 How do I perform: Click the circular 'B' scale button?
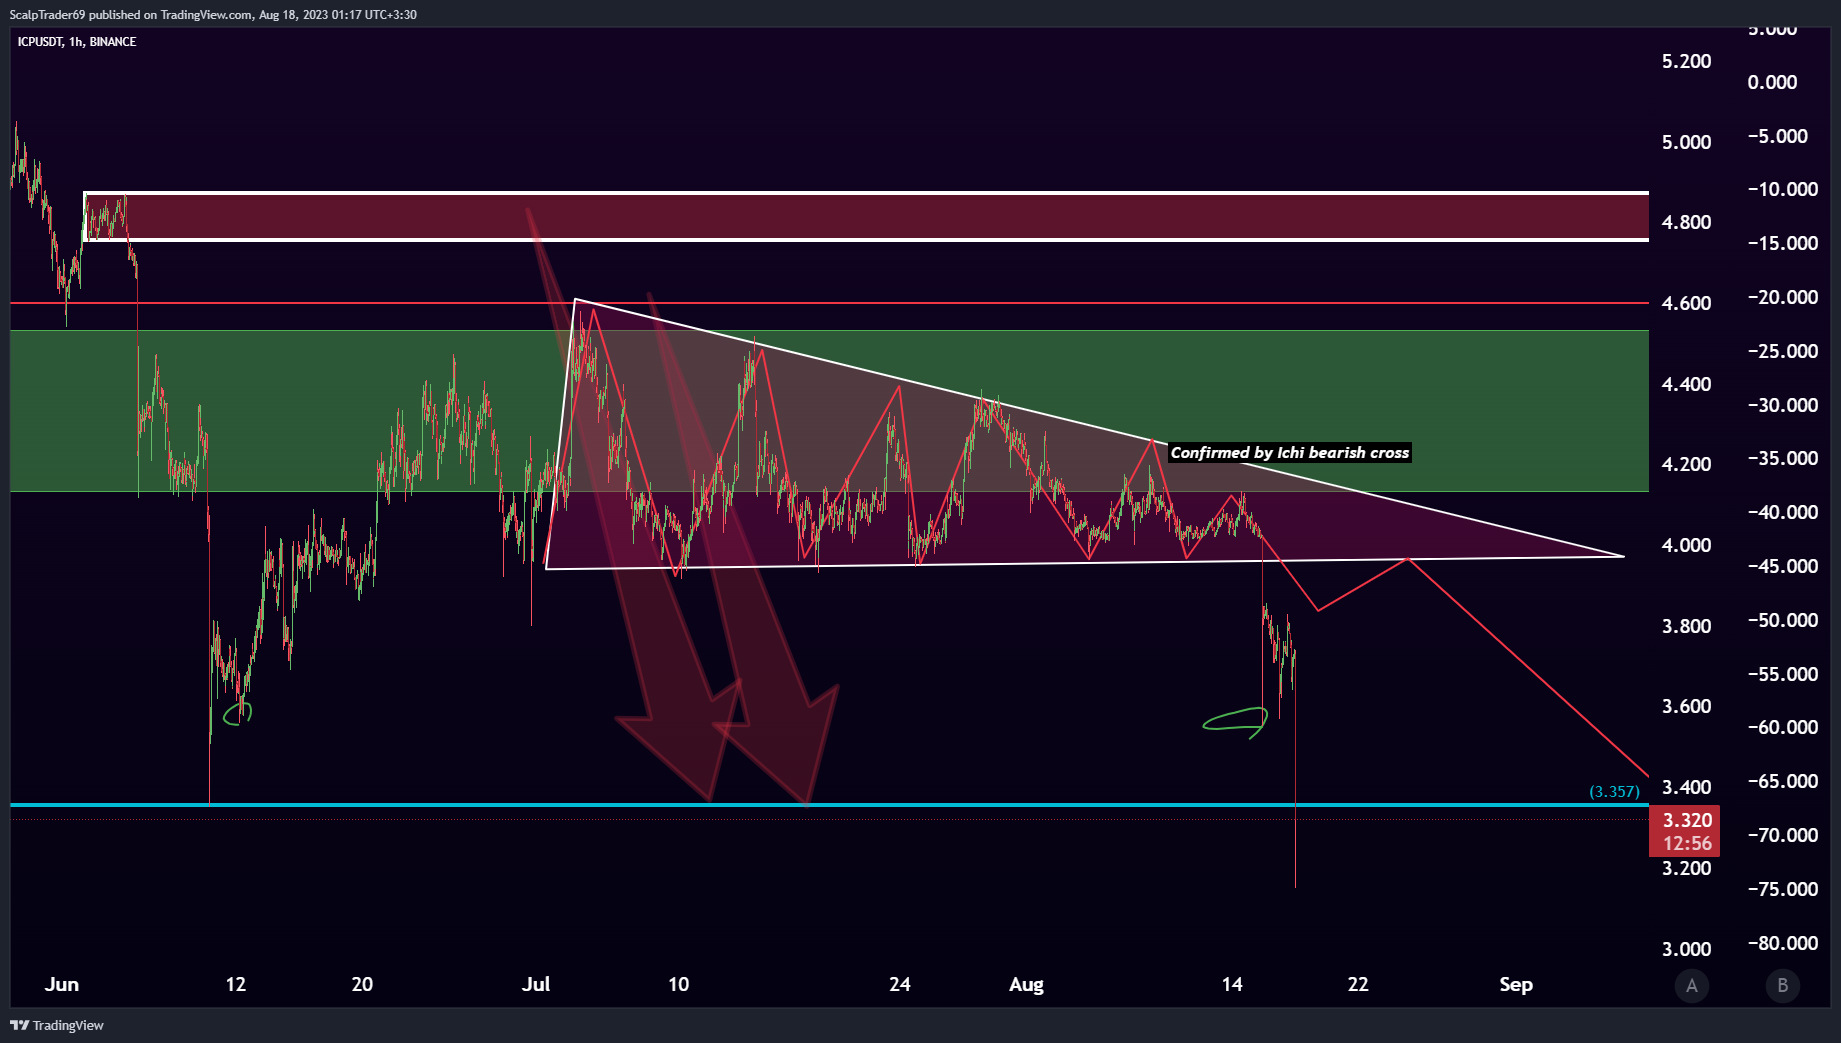point(1782,986)
